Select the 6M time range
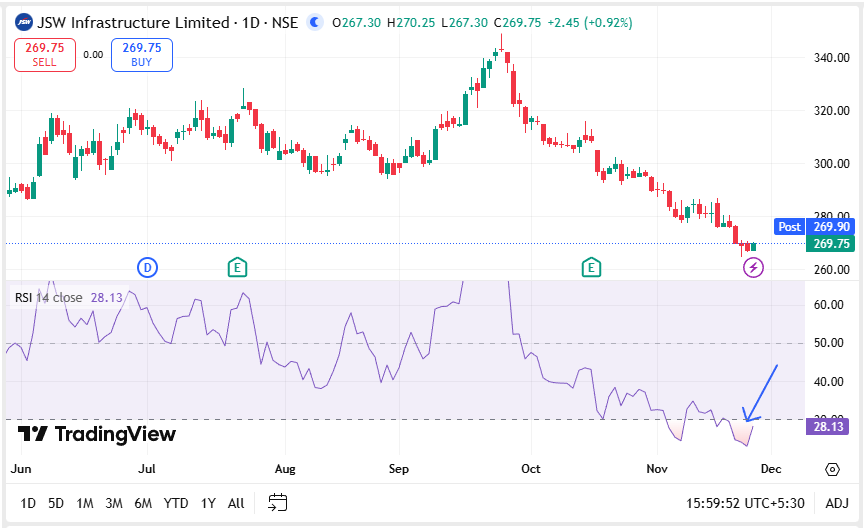 click(143, 503)
